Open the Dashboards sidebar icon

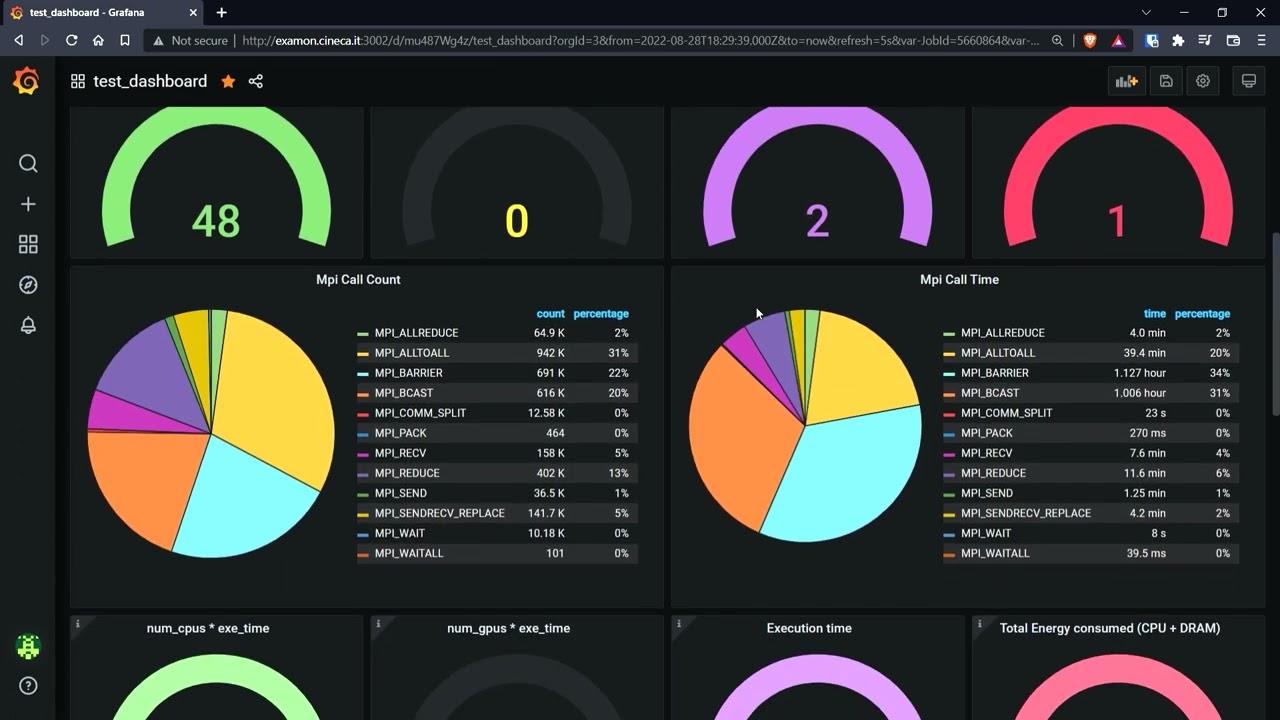[28, 244]
